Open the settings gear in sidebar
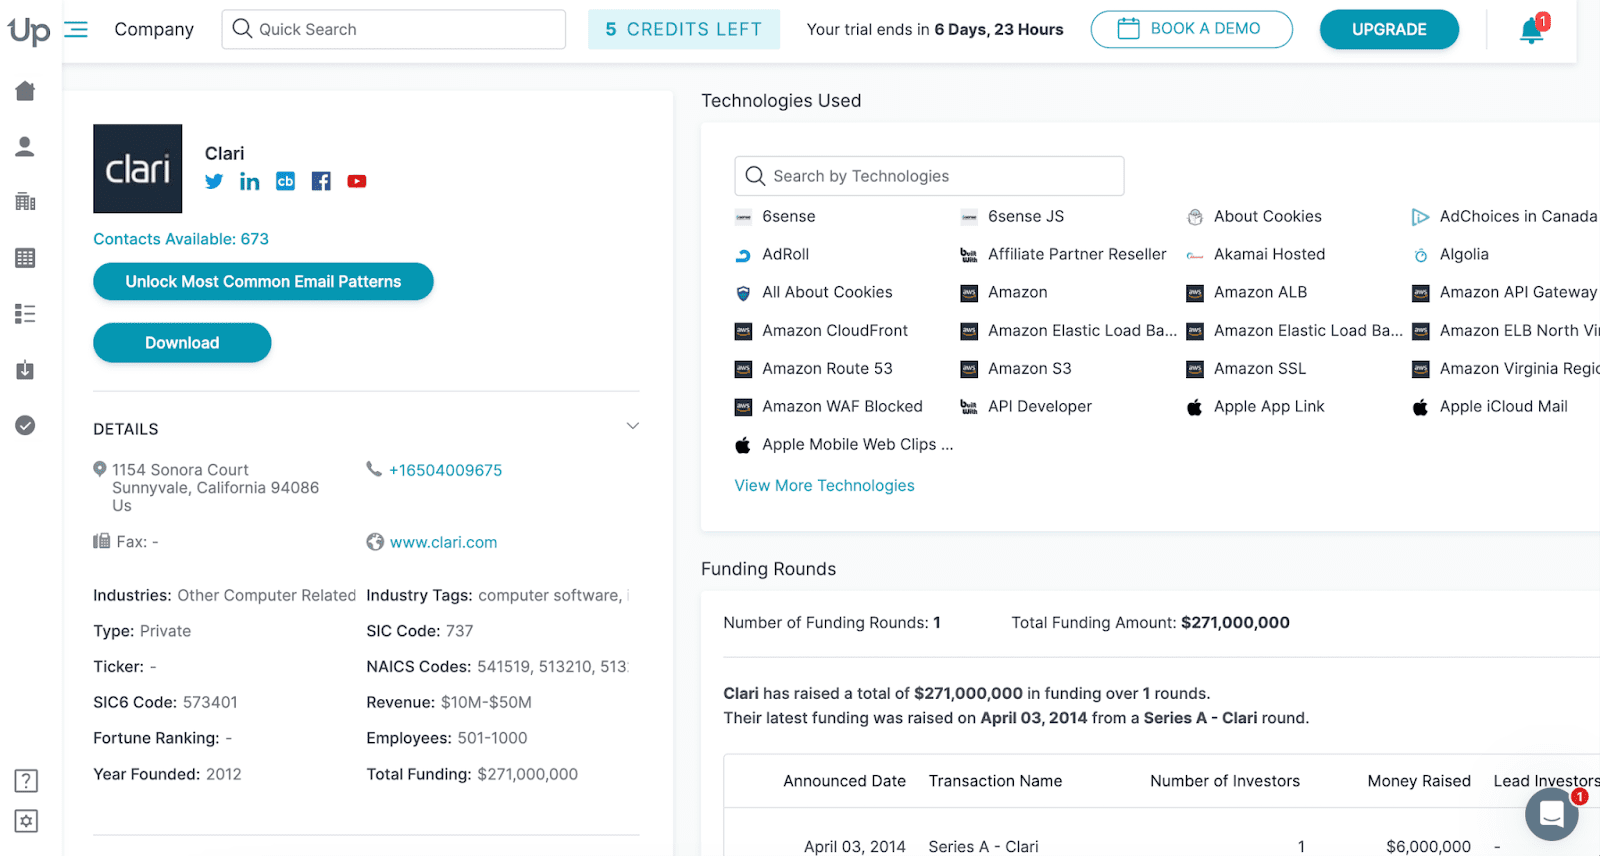 [26, 821]
